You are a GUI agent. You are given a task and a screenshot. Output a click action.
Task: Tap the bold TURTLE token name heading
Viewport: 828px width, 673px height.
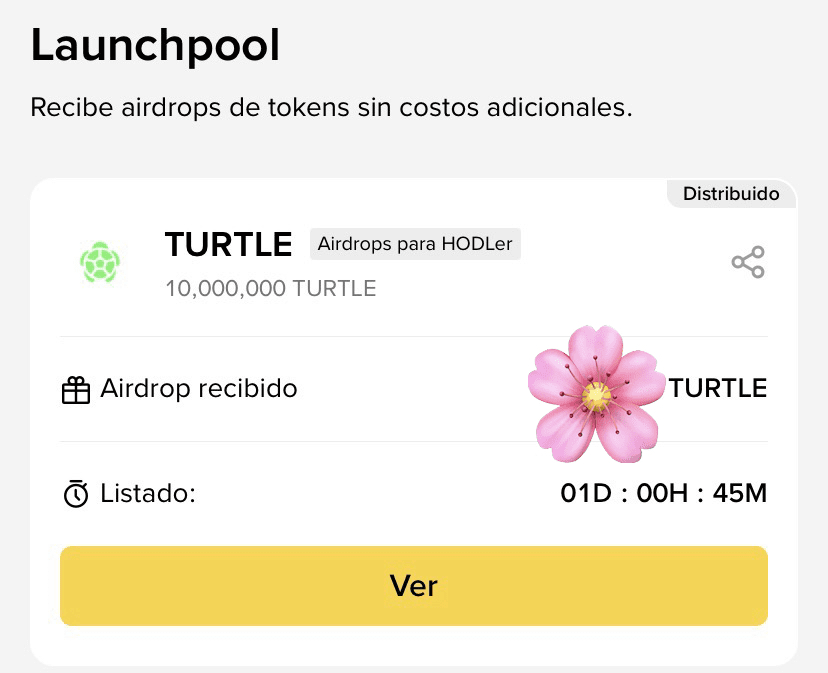click(228, 244)
